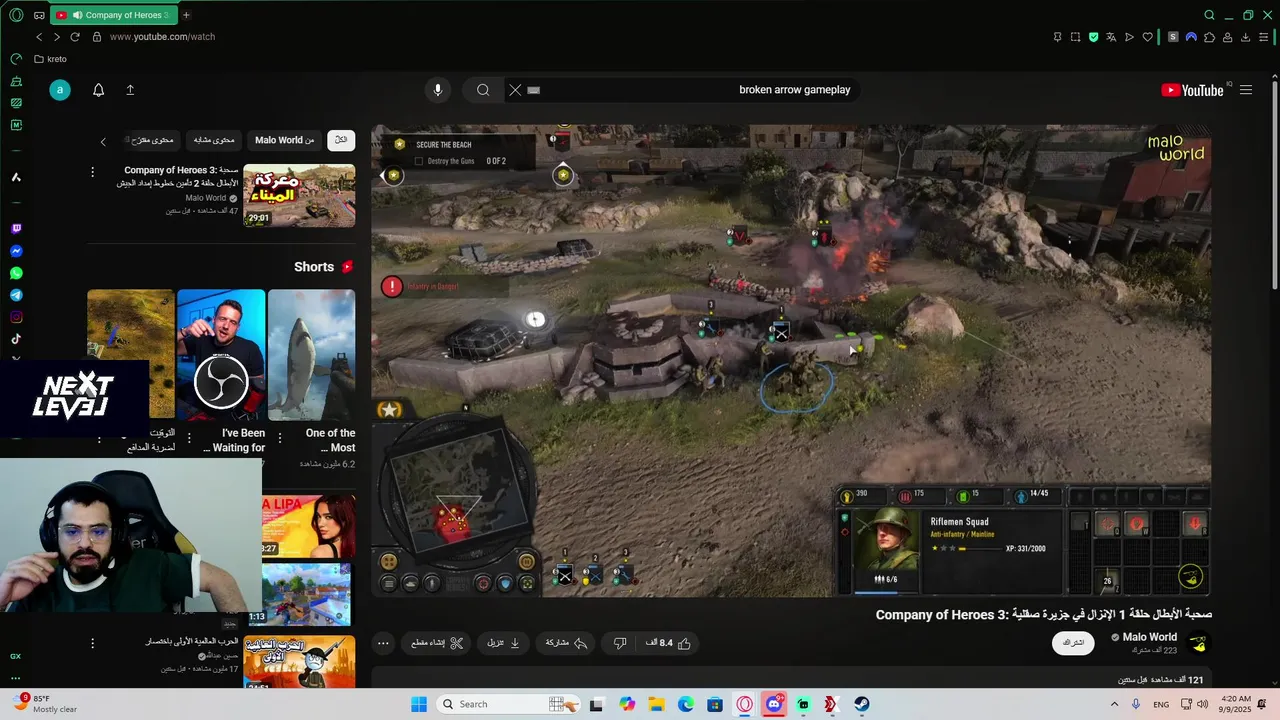This screenshot has height=720, width=1280.
Task: Open the 'I've Been Waiting for' Short
Action: tap(221, 355)
